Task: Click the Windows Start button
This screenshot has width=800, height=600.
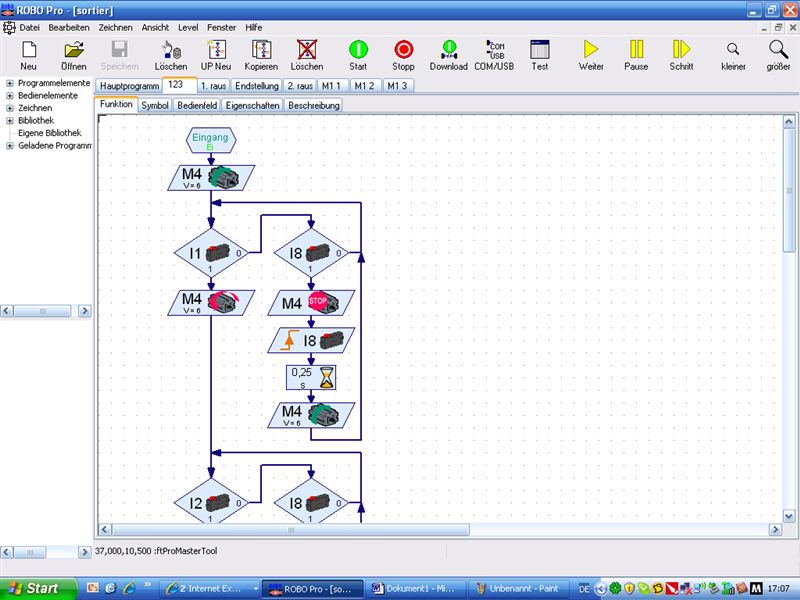Action: 38,588
